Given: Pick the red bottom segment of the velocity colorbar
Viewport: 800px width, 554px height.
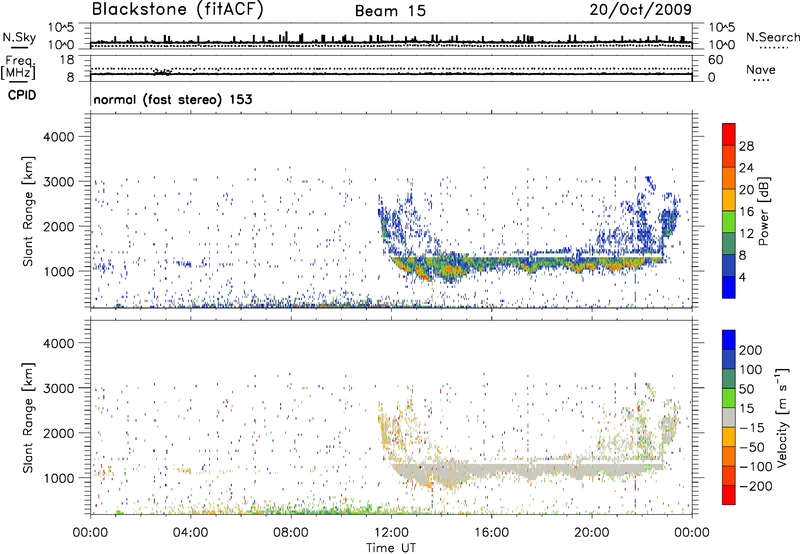Looking at the screenshot, I should [x=729, y=495].
